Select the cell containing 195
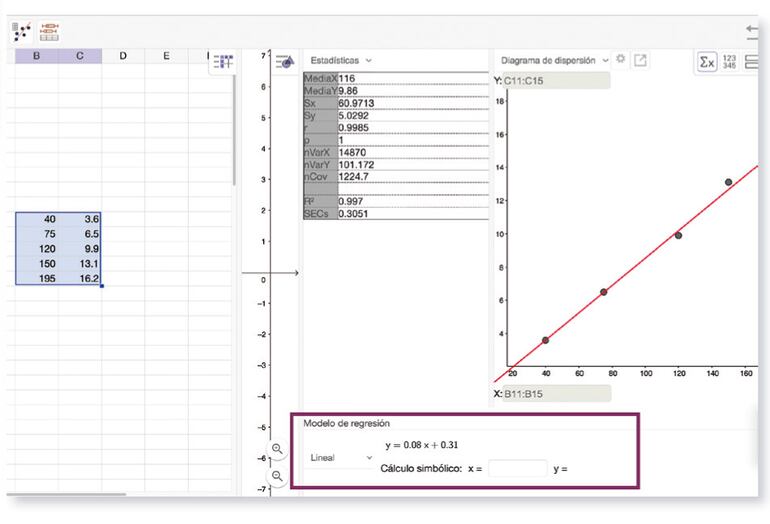Viewport: 770px width, 524px height. pos(37,278)
